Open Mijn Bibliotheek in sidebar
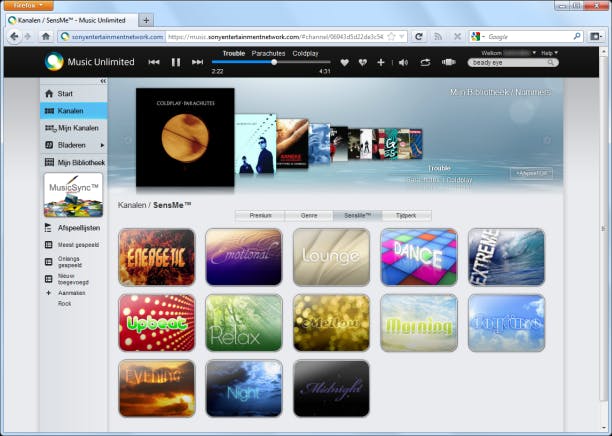The image size is (612, 436). [x=73, y=162]
